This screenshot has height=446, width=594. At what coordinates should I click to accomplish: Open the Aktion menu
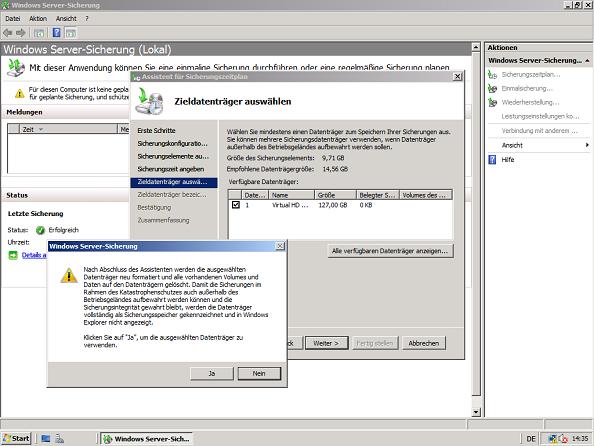(x=38, y=19)
